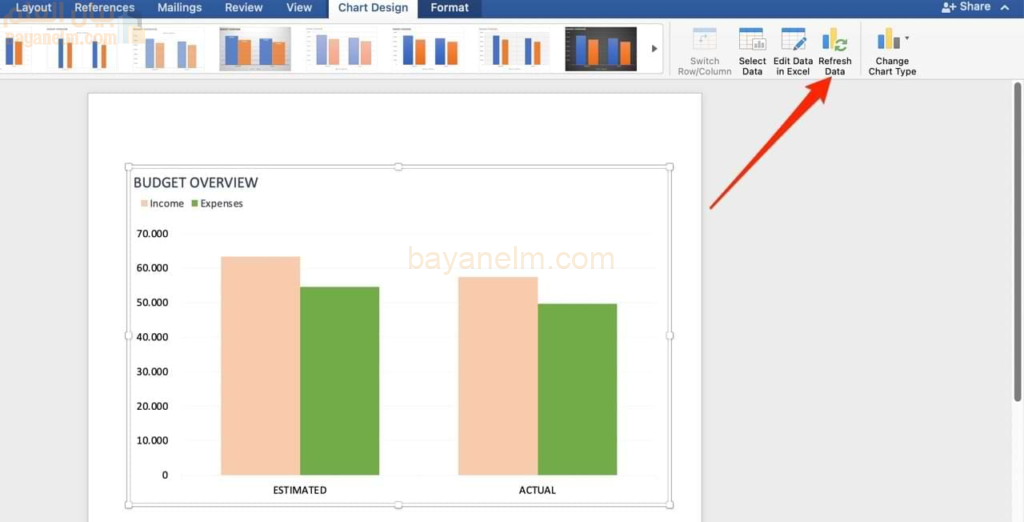Click the Change Chart Type icon
The height and width of the screenshot is (522, 1024).
[888, 40]
